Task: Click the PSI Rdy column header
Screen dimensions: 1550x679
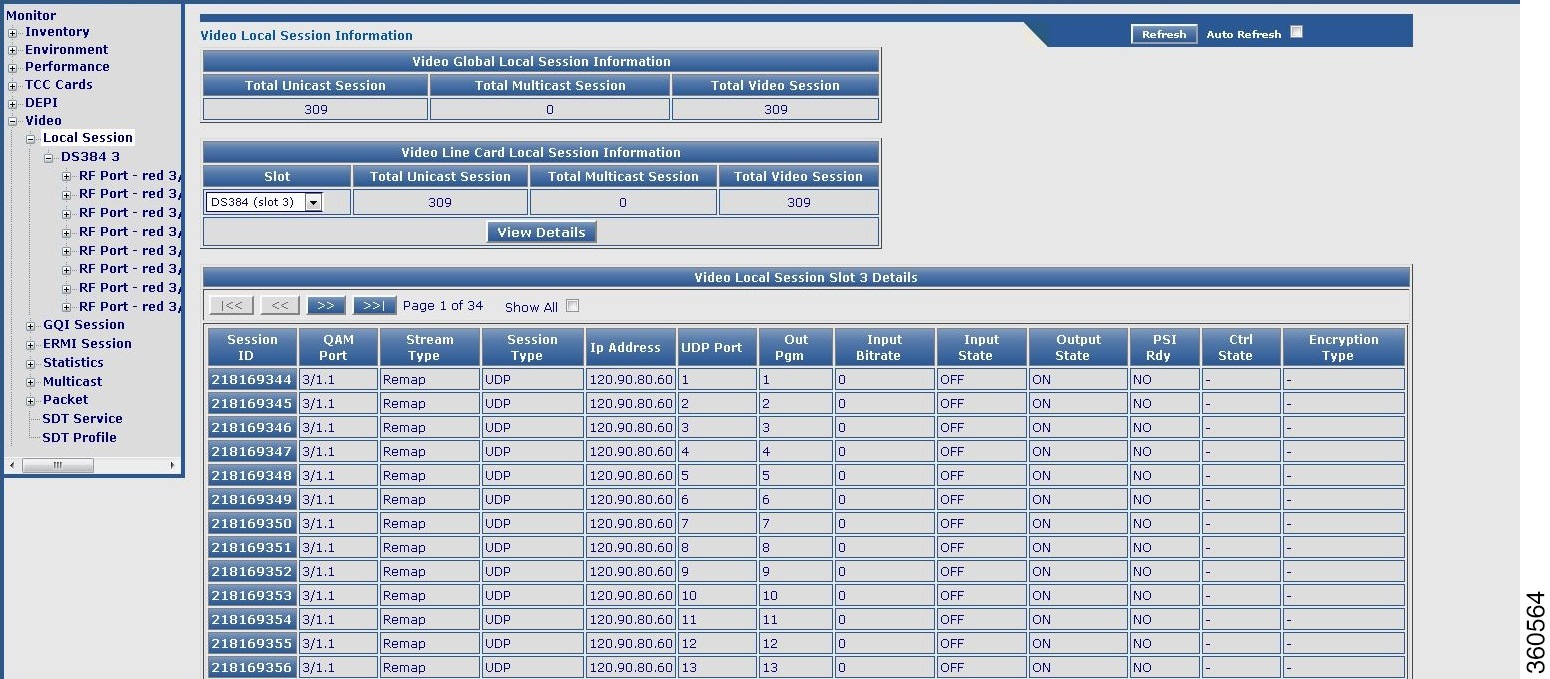Action: [1164, 347]
